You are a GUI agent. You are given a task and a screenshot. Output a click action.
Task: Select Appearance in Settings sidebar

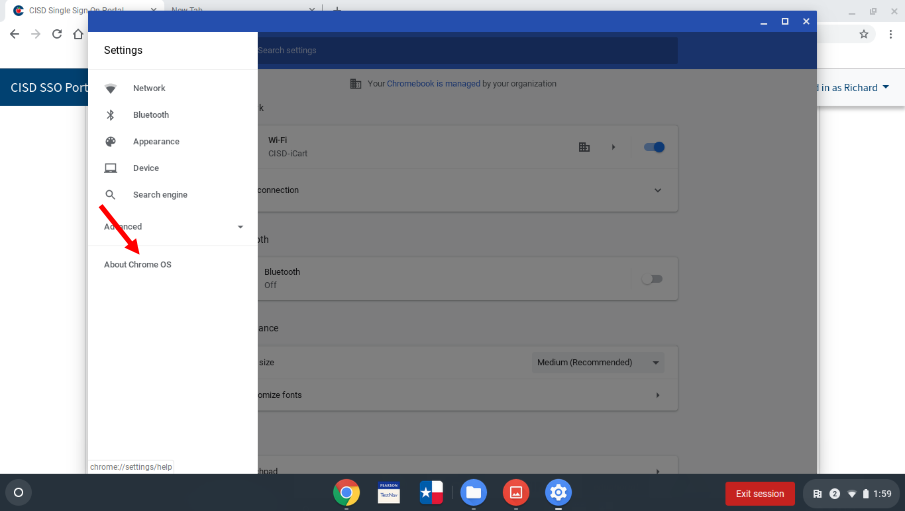tap(156, 142)
